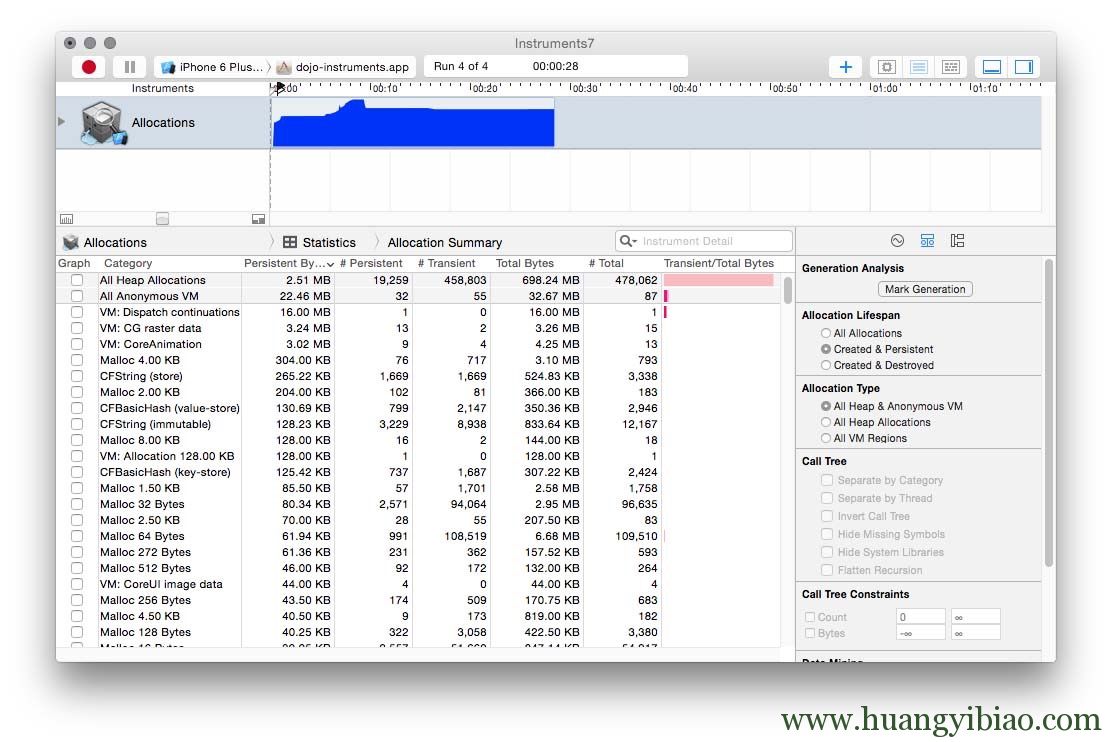Toggle Count call tree constraint checkbox
Screen dimensions: 1112x742
pyautogui.click(x=810, y=616)
